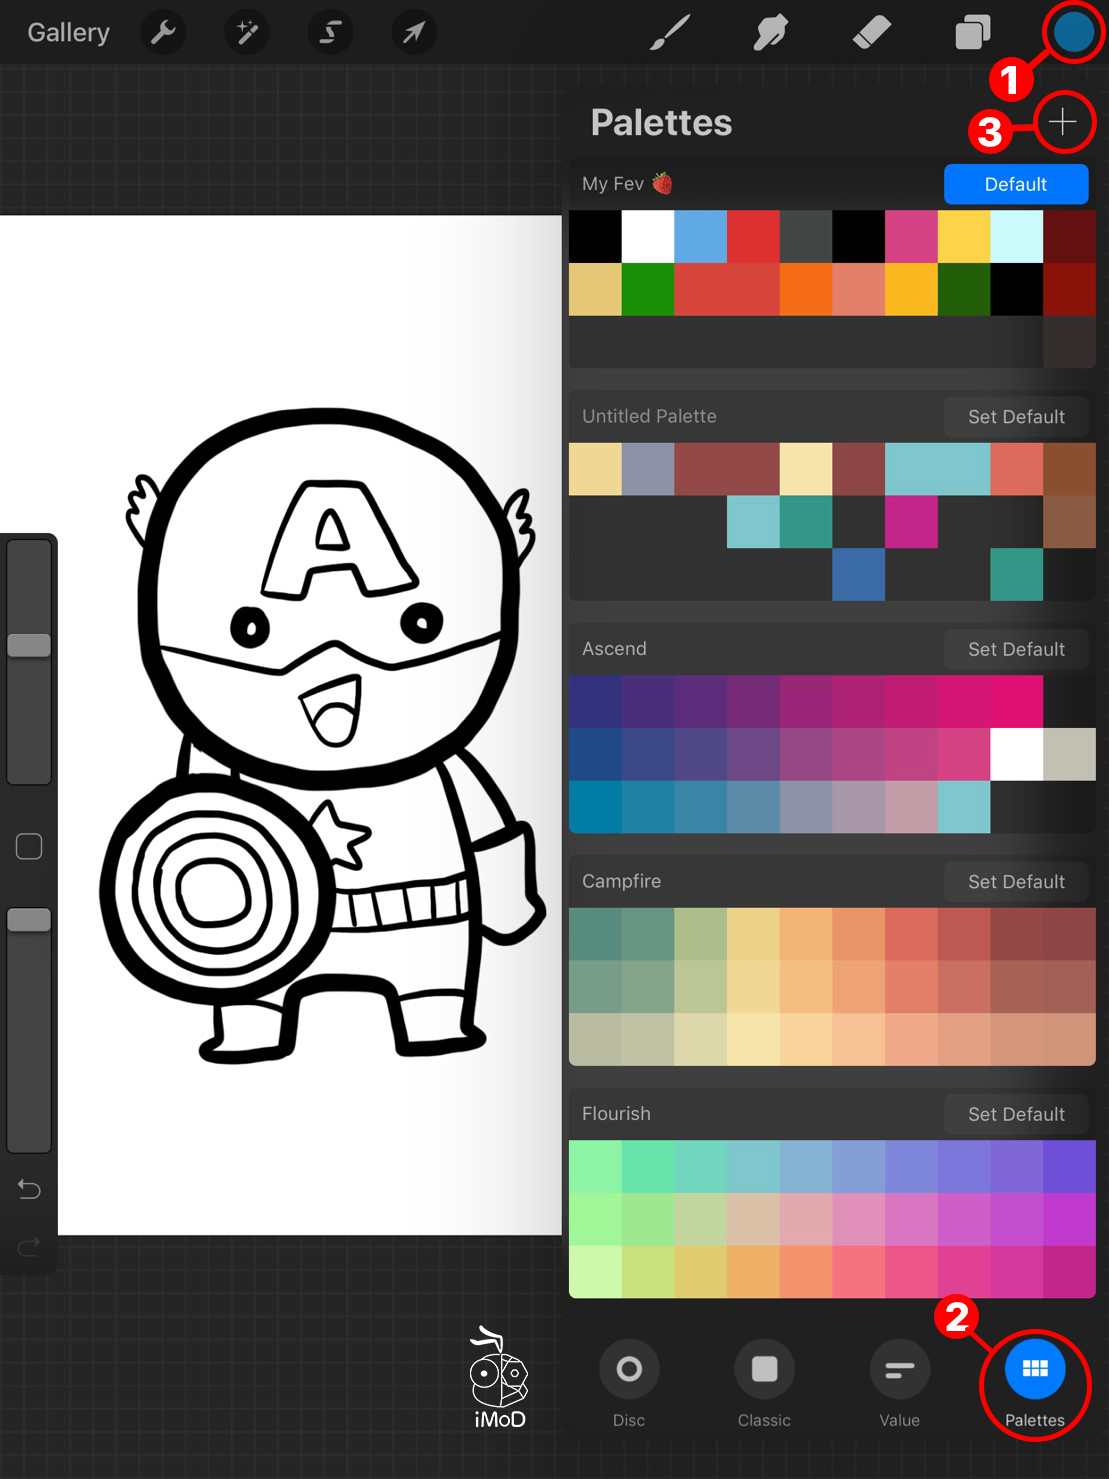
Task: Open the Adjustments magic wand menu
Action: point(246,33)
